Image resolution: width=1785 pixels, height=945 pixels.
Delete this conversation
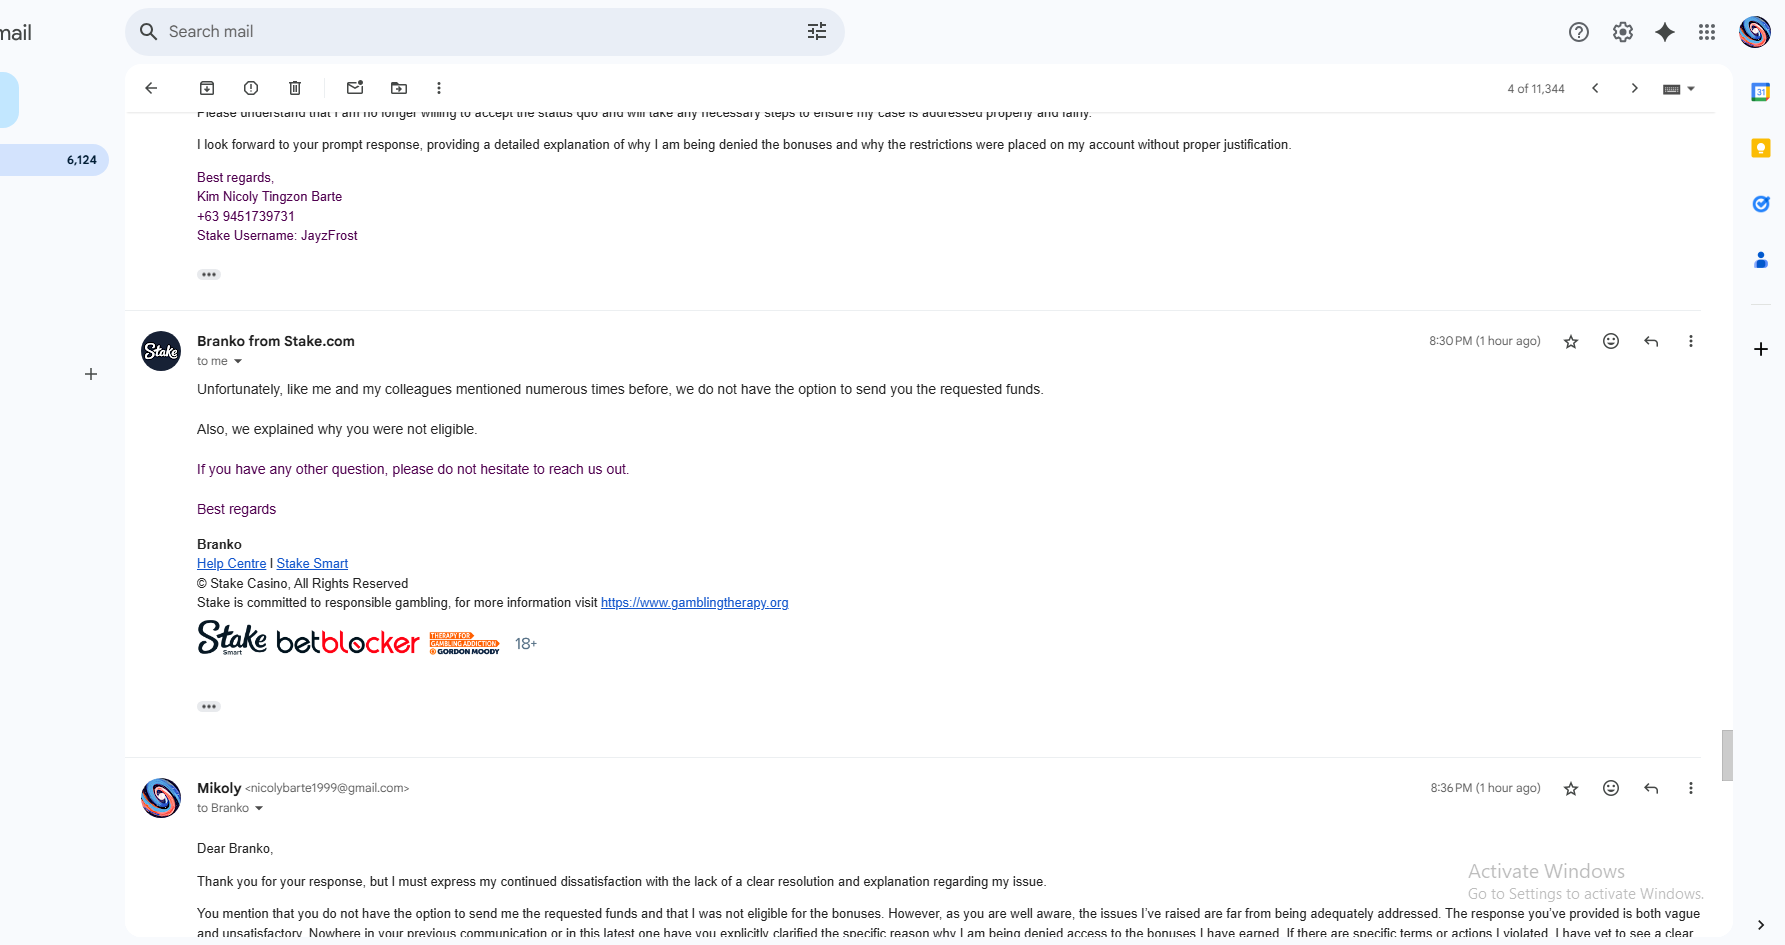(295, 88)
